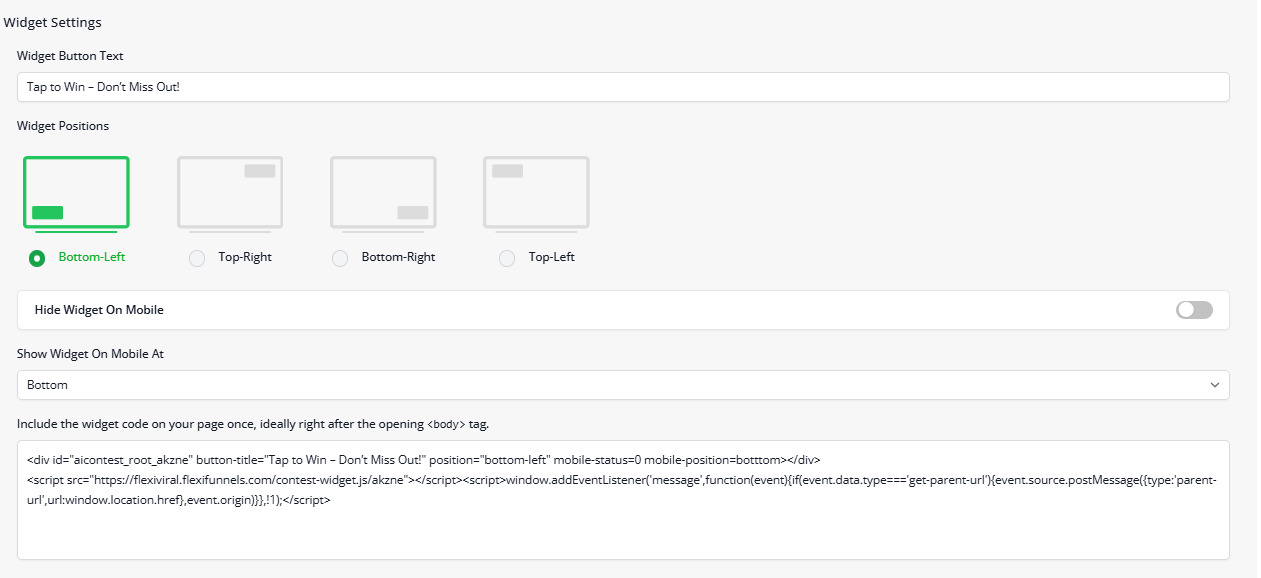Viewport: 1261px width, 578px height.
Task: Select the Top-Right position thumbnail
Action: 230,193
